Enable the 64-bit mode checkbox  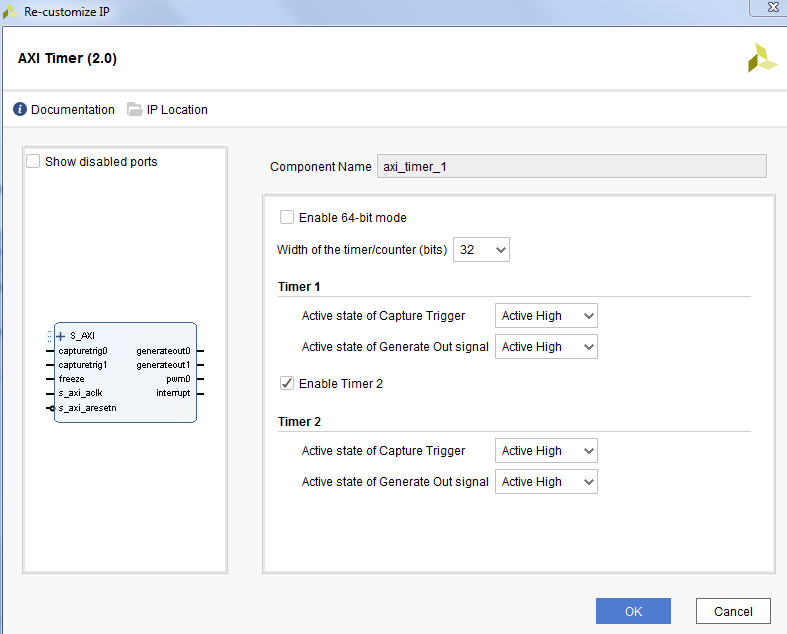[288, 217]
